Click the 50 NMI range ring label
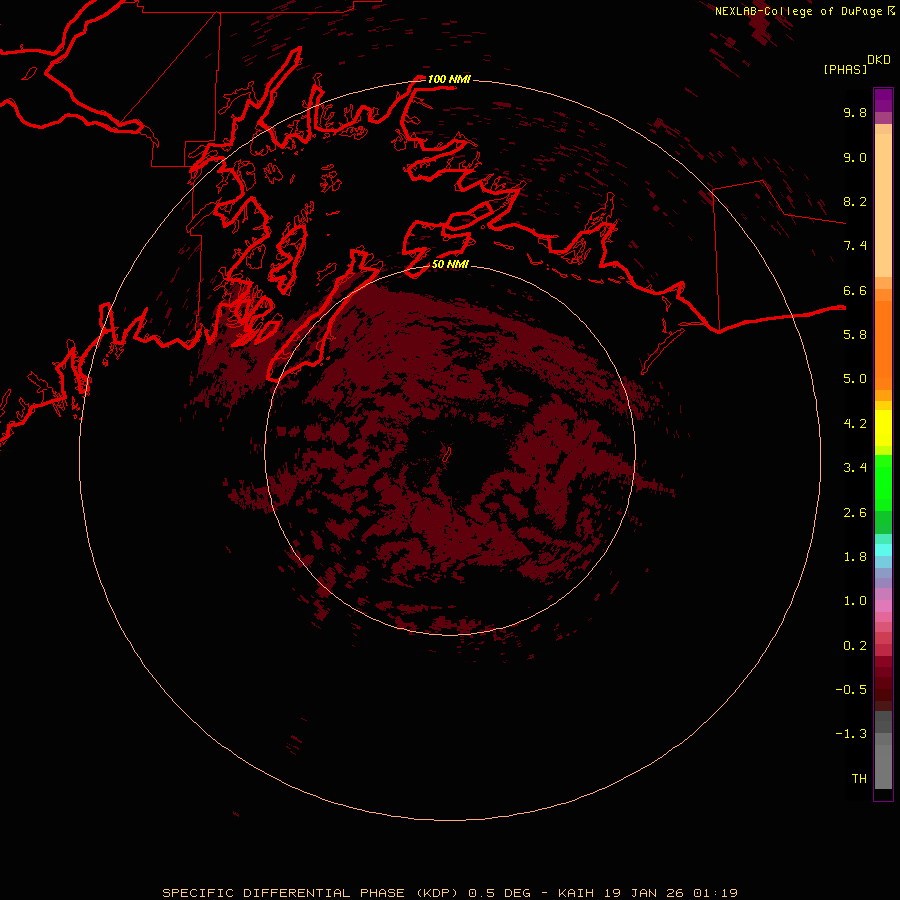Viewport: 900px width, 900px height. point(450,264)
